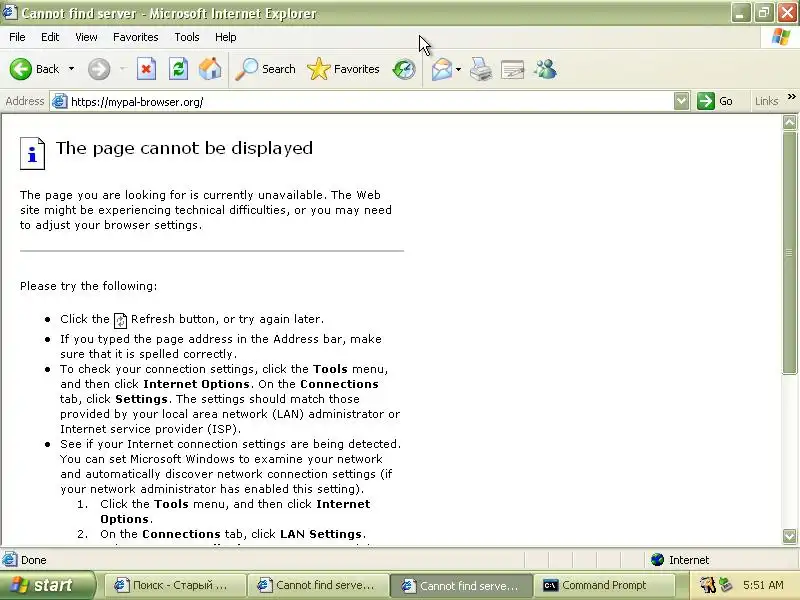
Task: Click the Windows flag logo throbber
Action: click(x=781, y=37)
